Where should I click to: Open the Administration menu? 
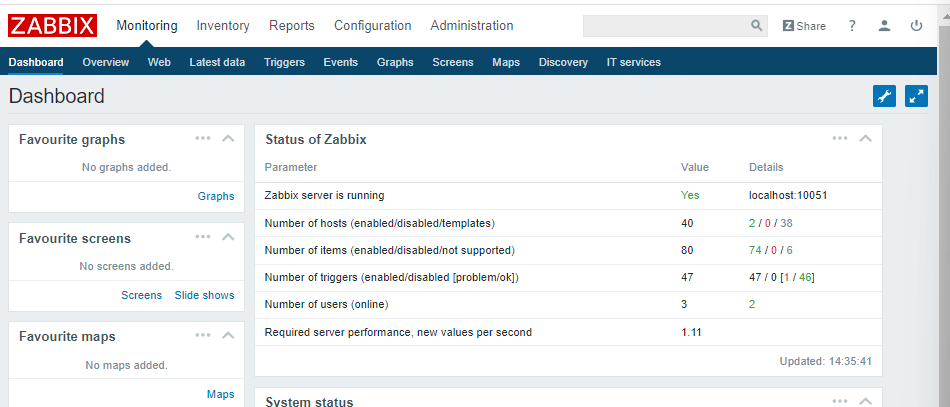pos(472,25)
